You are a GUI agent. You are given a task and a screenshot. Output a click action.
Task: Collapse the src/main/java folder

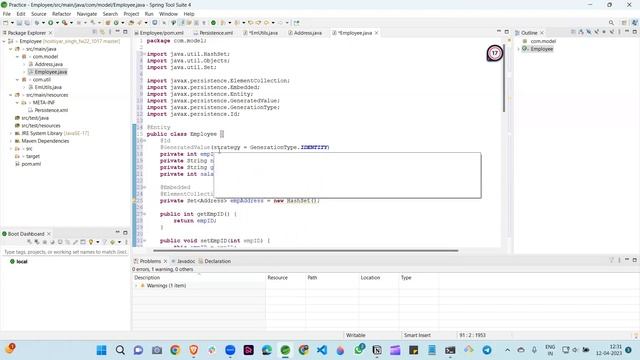coord(11,49)
